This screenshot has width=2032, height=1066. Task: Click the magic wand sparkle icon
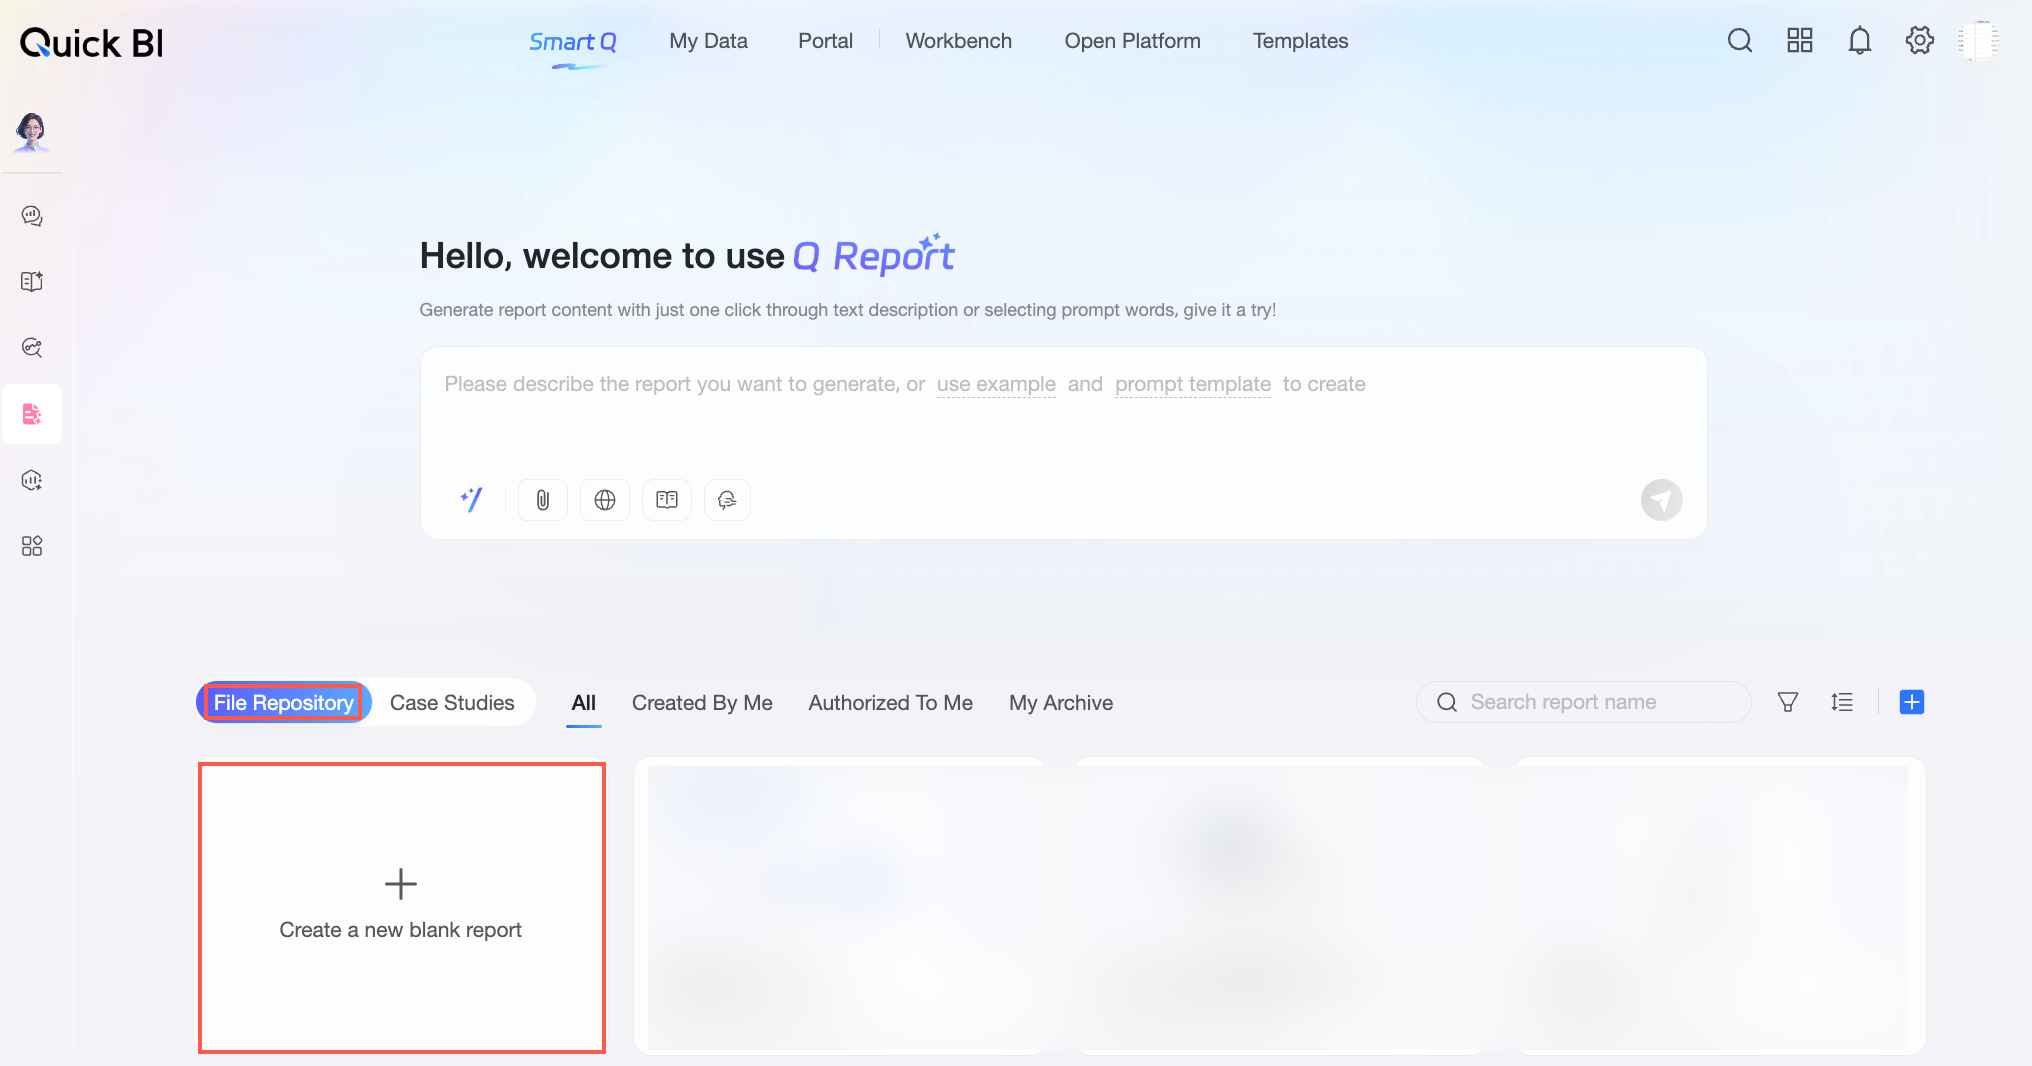(471, 500)
